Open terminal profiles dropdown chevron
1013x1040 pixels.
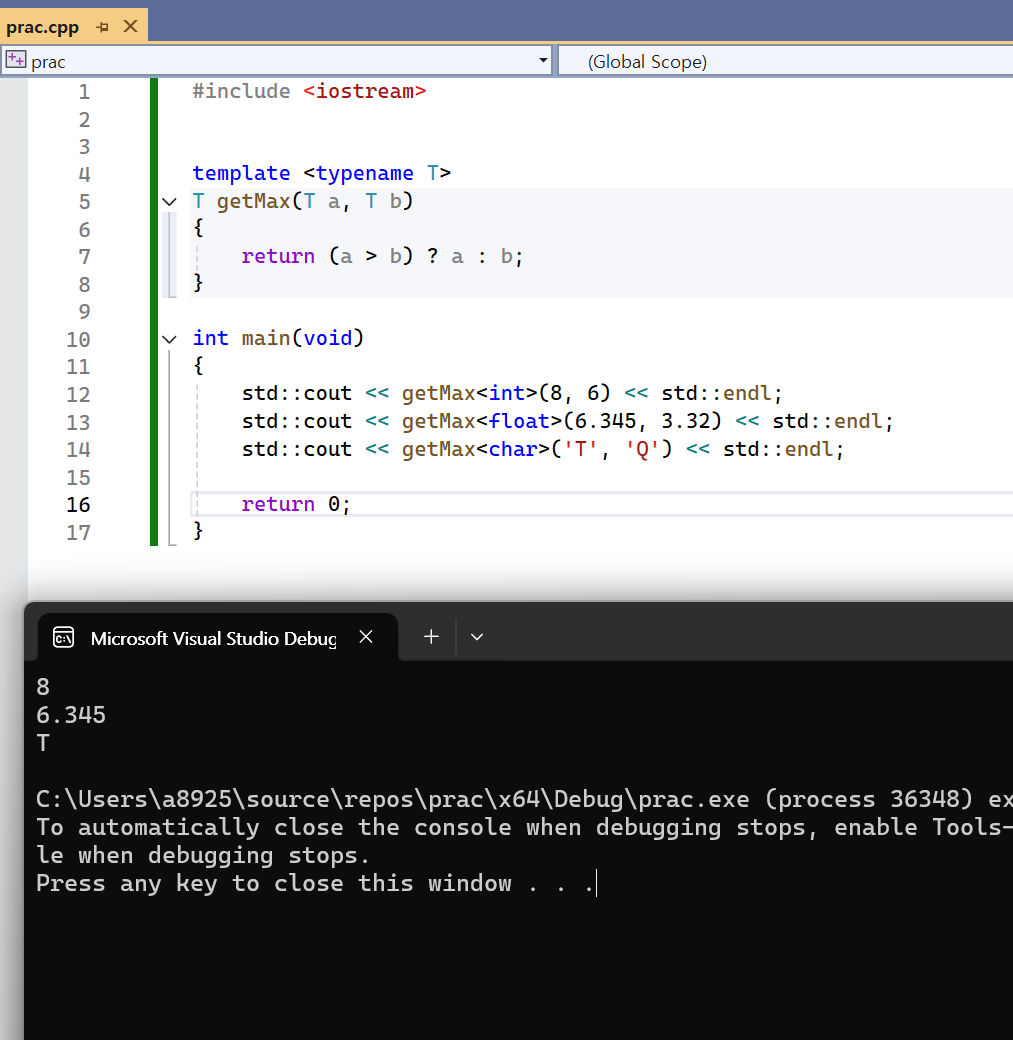[476, 637]
